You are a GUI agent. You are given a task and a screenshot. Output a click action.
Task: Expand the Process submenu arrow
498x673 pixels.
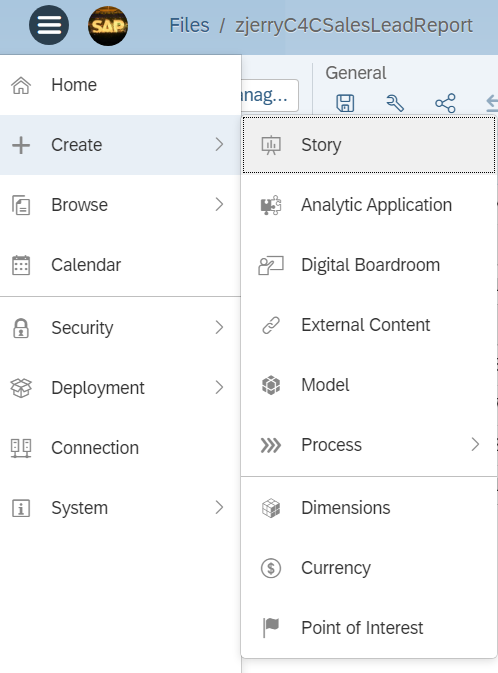click(x=475, y=444)
